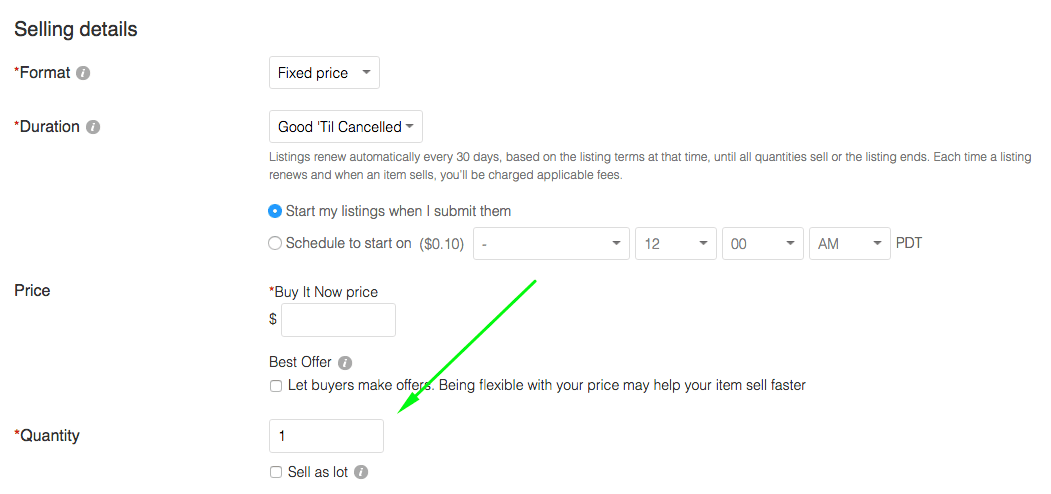Choose the Schedule to start on option
This screenshot has height=494, width=1051.
[x=275, y=243]
